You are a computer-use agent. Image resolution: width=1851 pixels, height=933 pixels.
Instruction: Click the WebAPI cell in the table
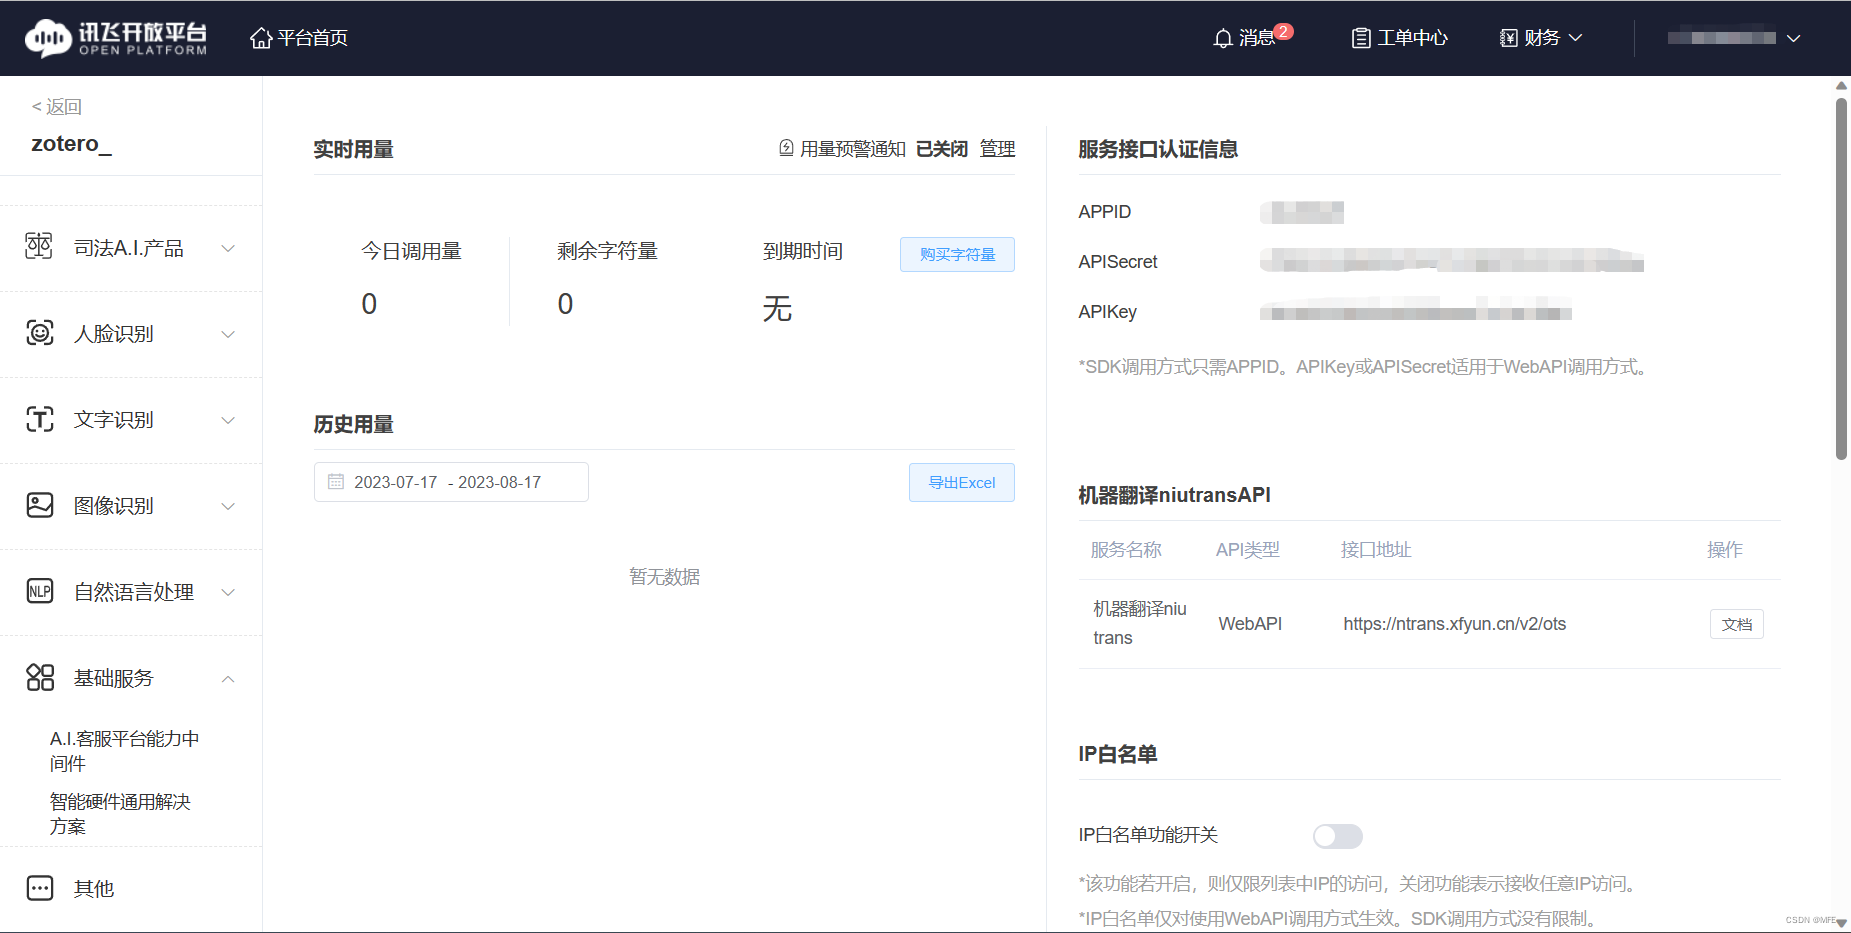click(1250, 624)
